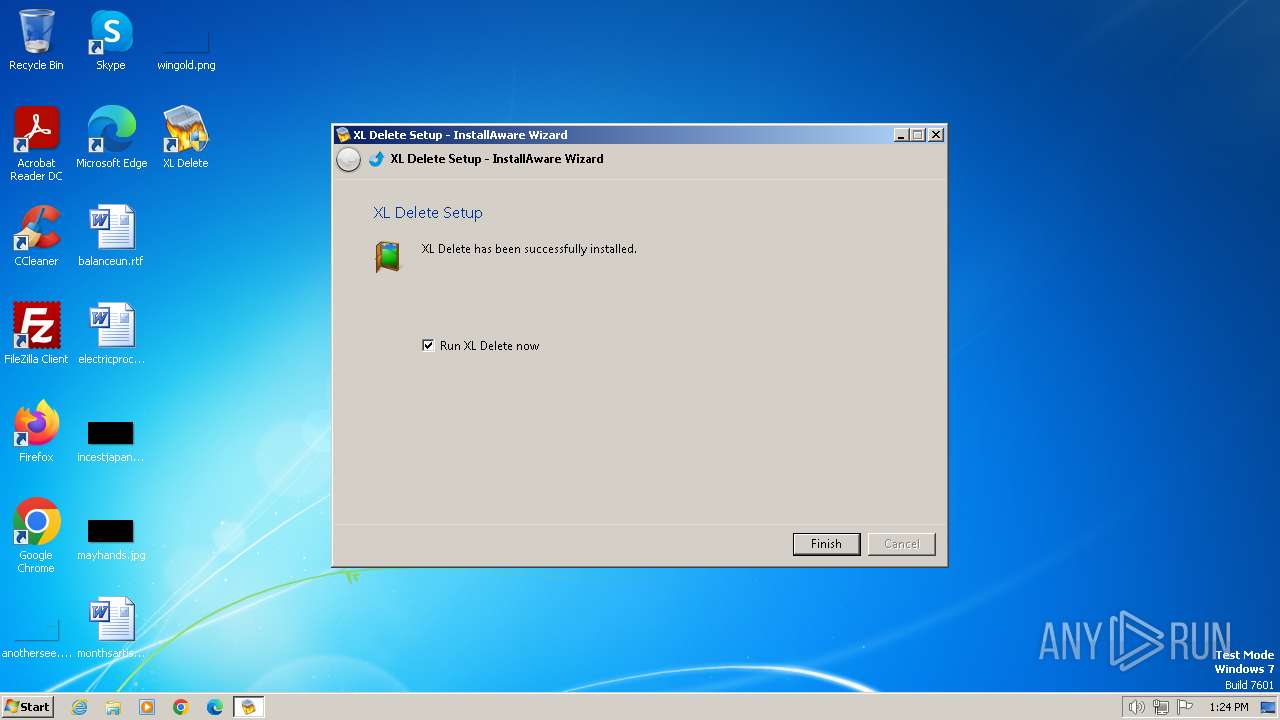Select the balanceun.rtf document icon
Image resolution: width=1280 pixels, height=720 pixels.
[x=111, y=235]
